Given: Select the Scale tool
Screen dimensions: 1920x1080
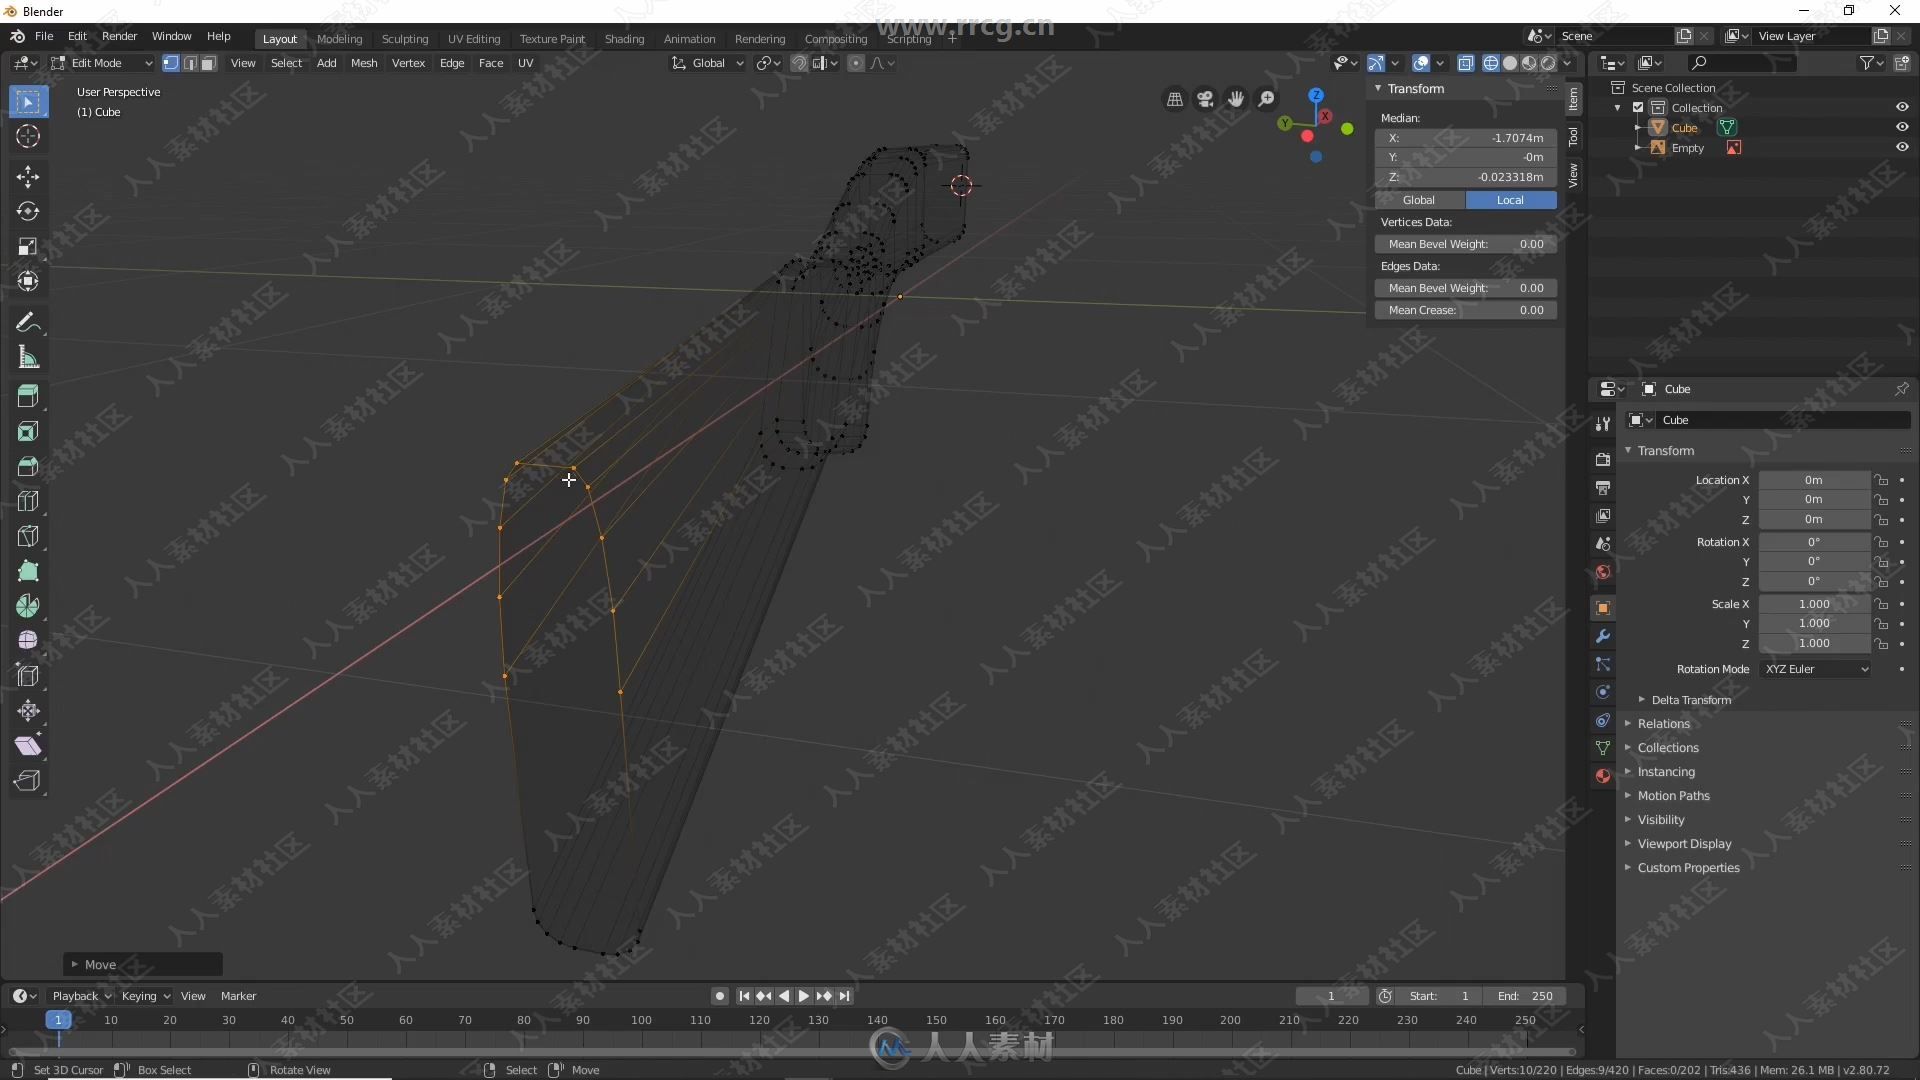Looking at the screenshot, I should pos(28,247).
